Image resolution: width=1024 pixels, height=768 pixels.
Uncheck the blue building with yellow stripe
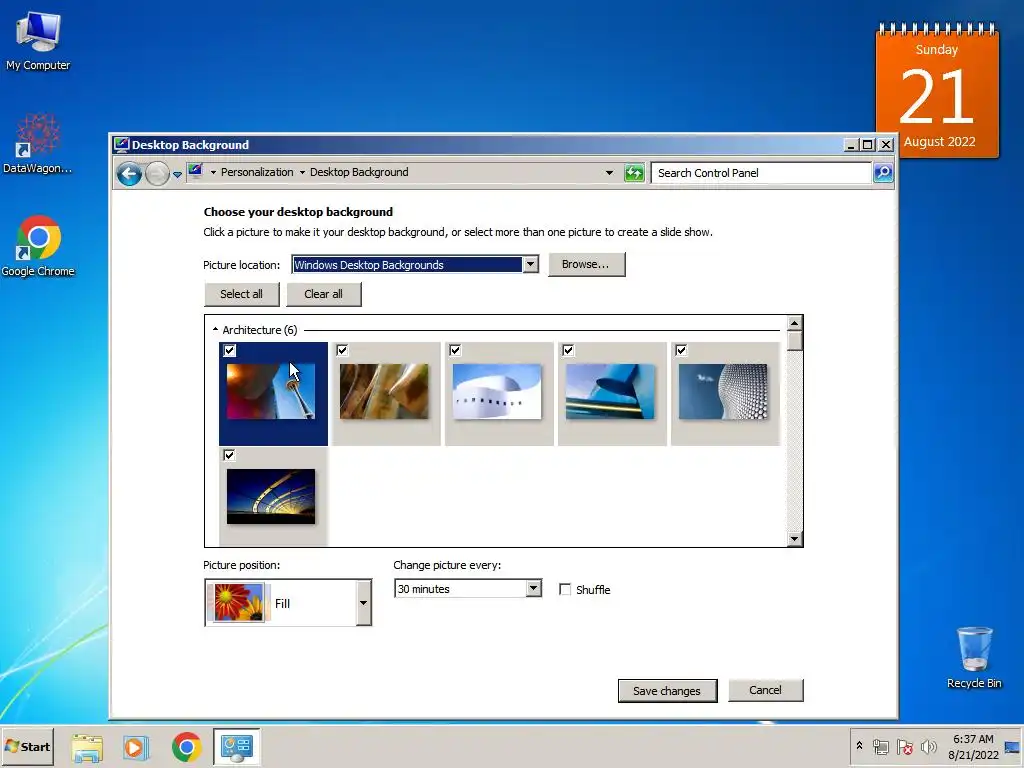(568, 351)
